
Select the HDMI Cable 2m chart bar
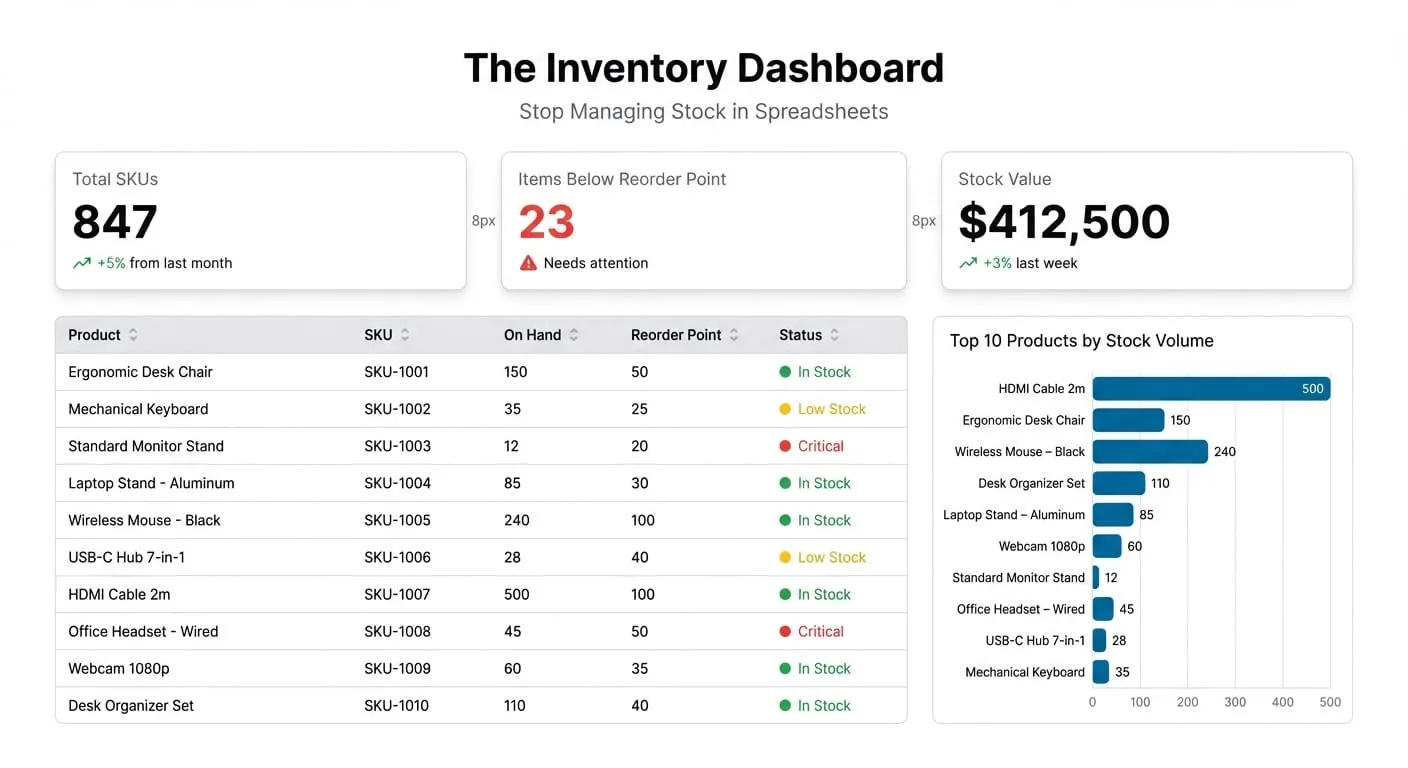[1211, 388]
